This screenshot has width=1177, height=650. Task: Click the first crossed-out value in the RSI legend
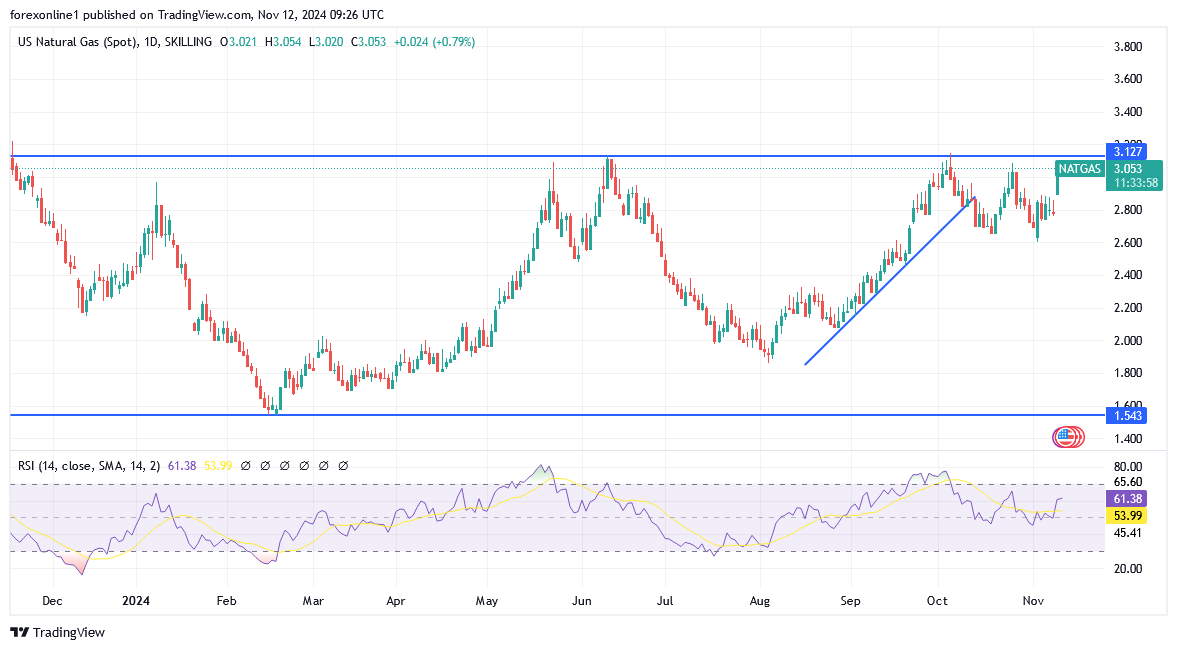pos(245,465)
